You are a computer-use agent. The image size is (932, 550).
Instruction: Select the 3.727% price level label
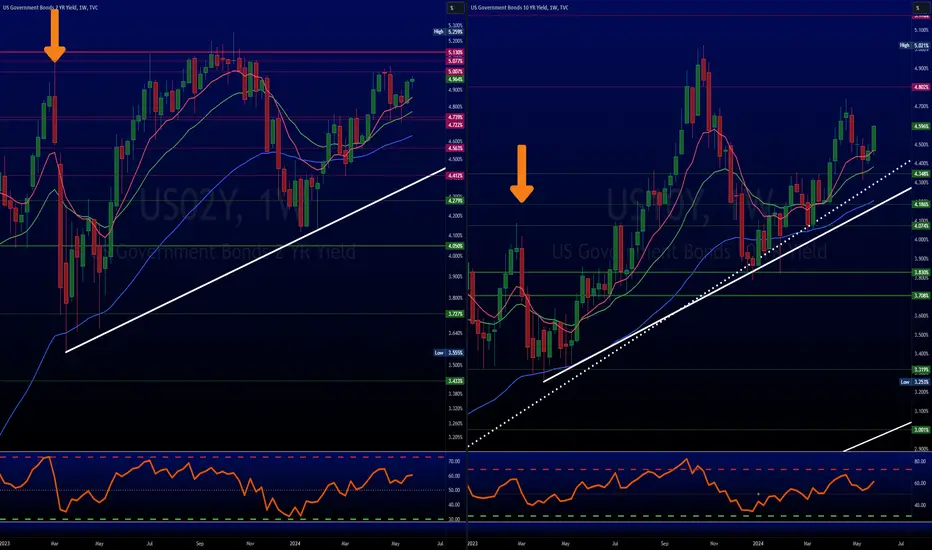[455, 313]
